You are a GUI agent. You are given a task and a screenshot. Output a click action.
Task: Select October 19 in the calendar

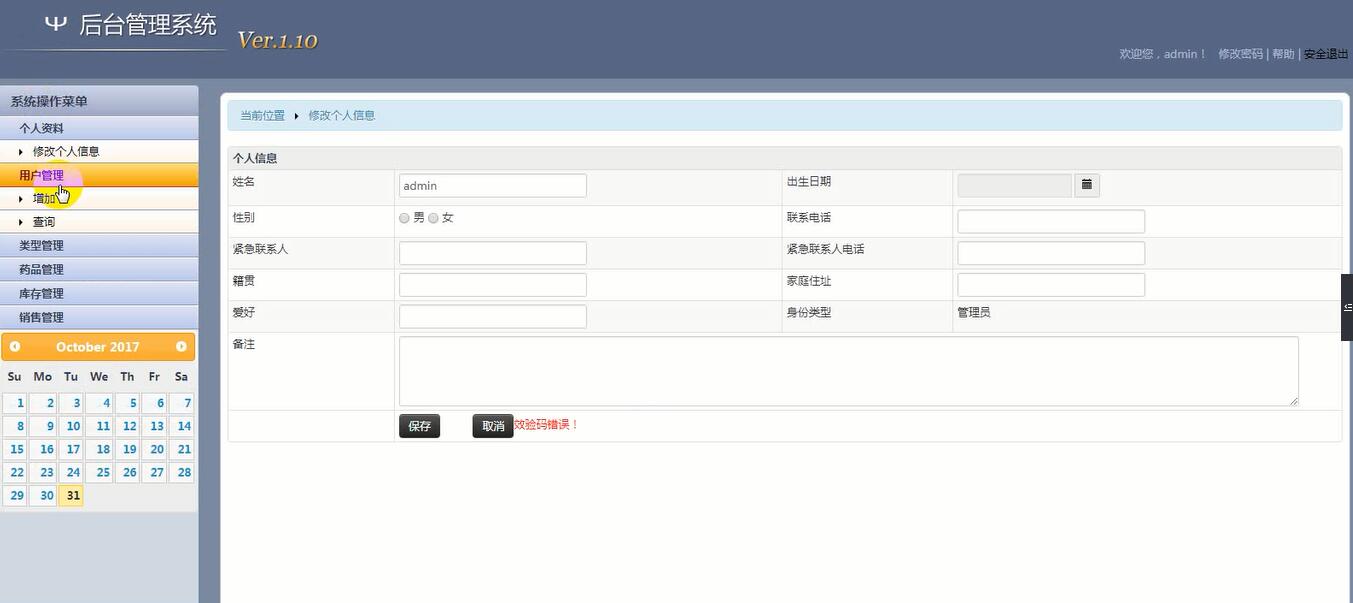pos(127,449)
